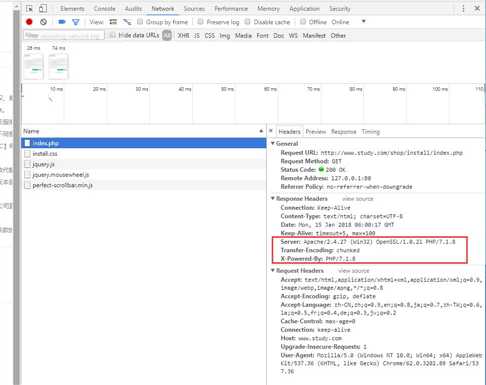Image resolution: width=486 pixels, height=385 pixels.
Task: Switch to the Audits tab
Action: tap(133, 9)
